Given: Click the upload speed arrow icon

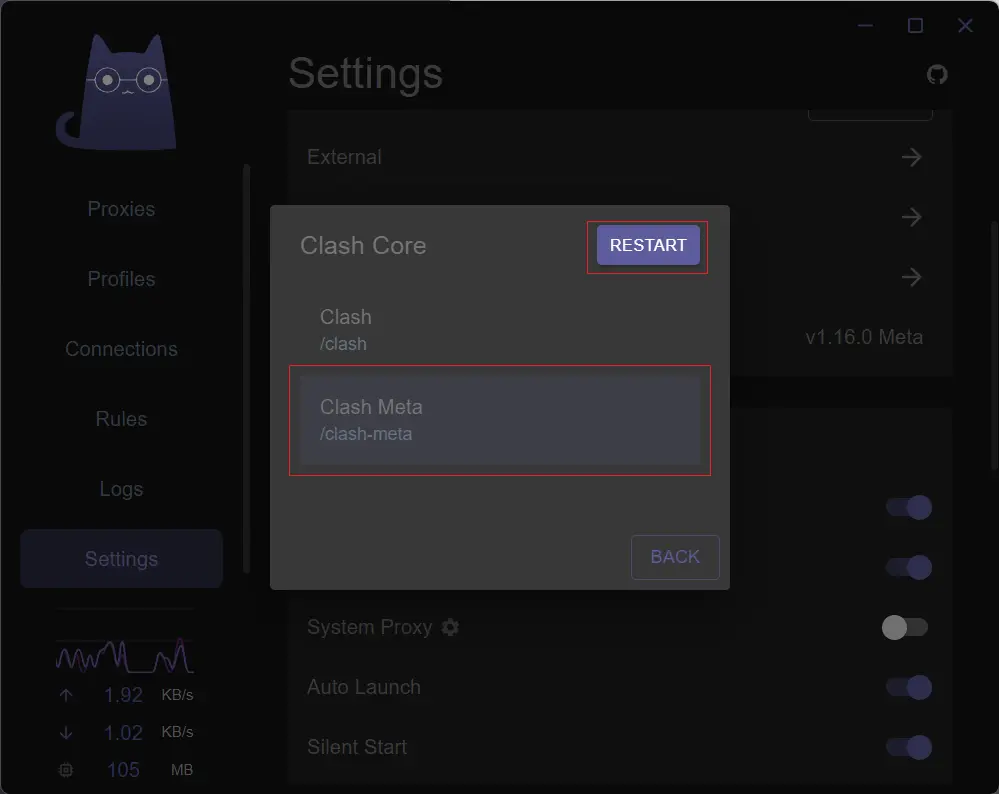Looking at the screenshot, I should [x=66, y=695].
